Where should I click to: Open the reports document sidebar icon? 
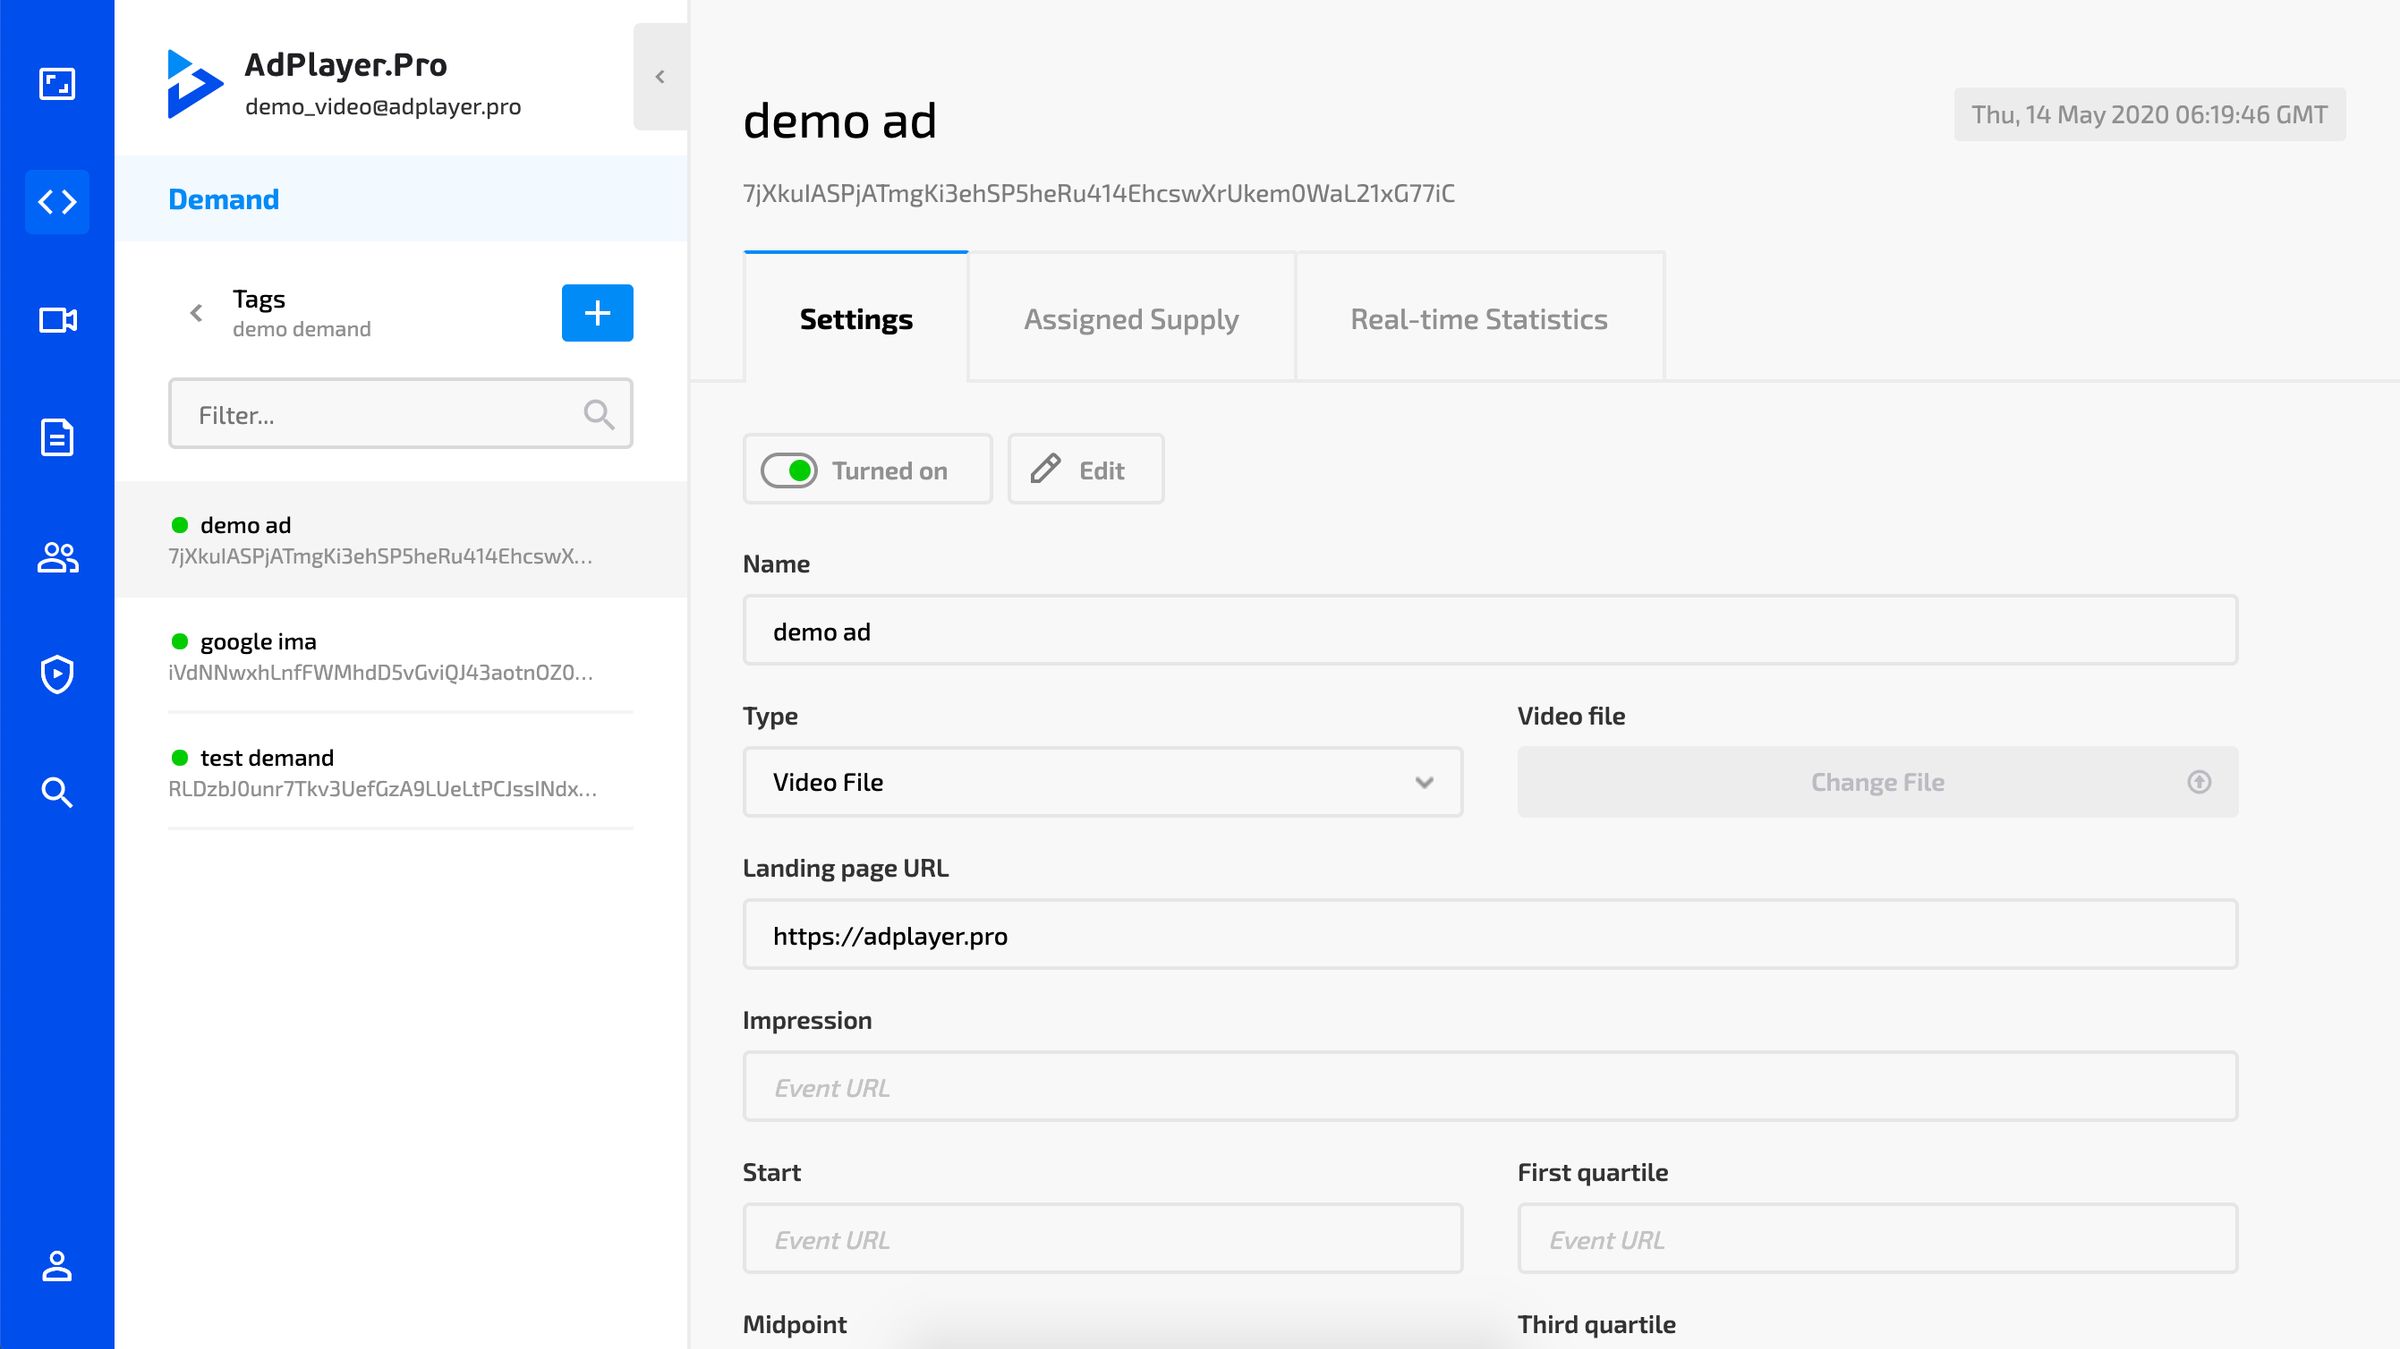pyautogui.click(x=57, y=437)
